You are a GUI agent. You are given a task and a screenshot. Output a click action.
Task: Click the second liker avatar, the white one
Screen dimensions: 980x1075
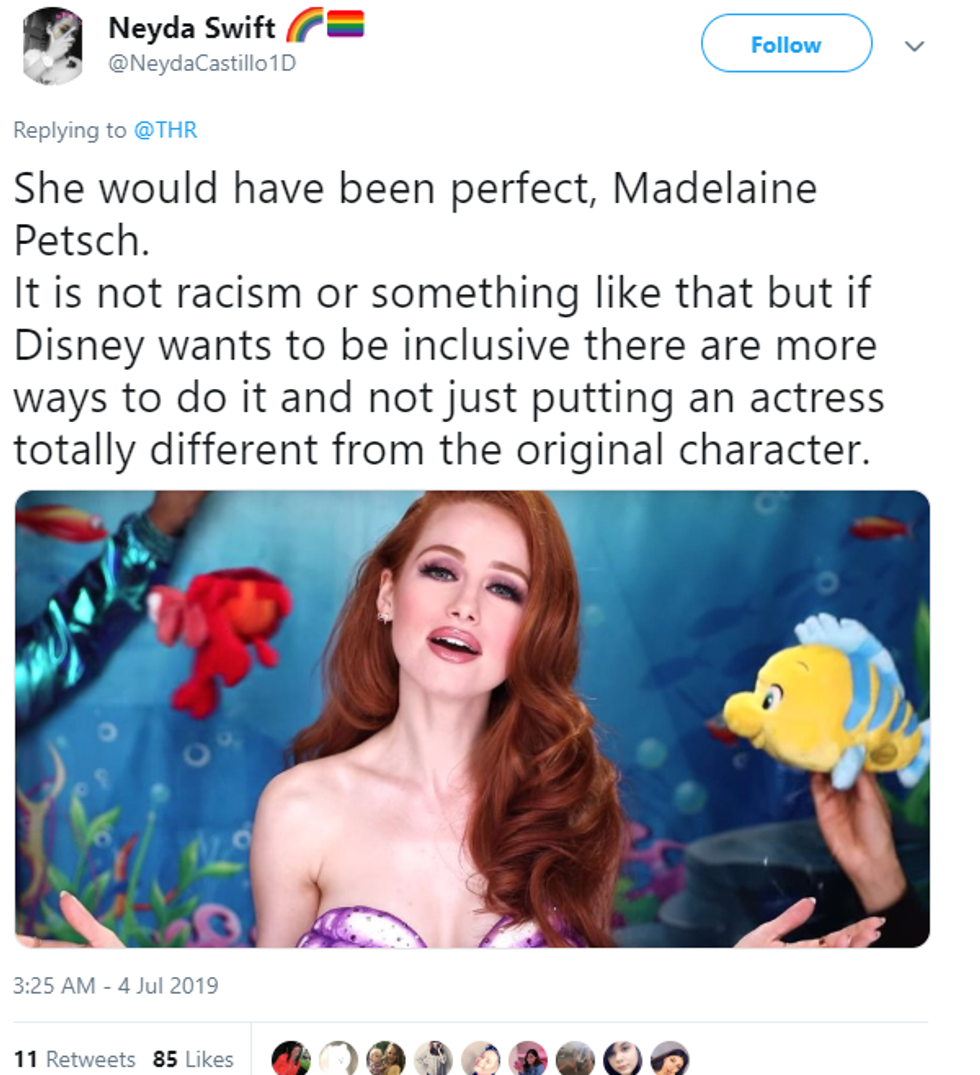pos(339,1058)
